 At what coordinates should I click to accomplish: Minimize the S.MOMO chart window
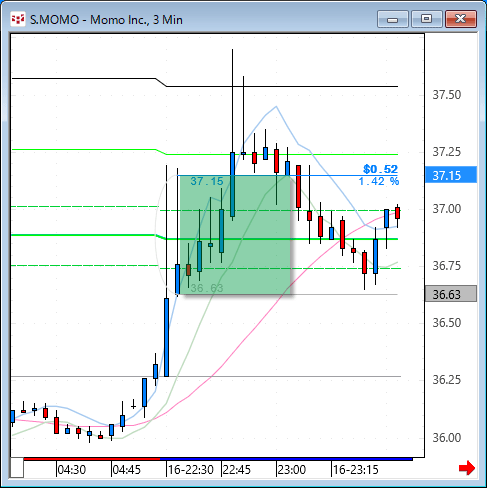393,19
